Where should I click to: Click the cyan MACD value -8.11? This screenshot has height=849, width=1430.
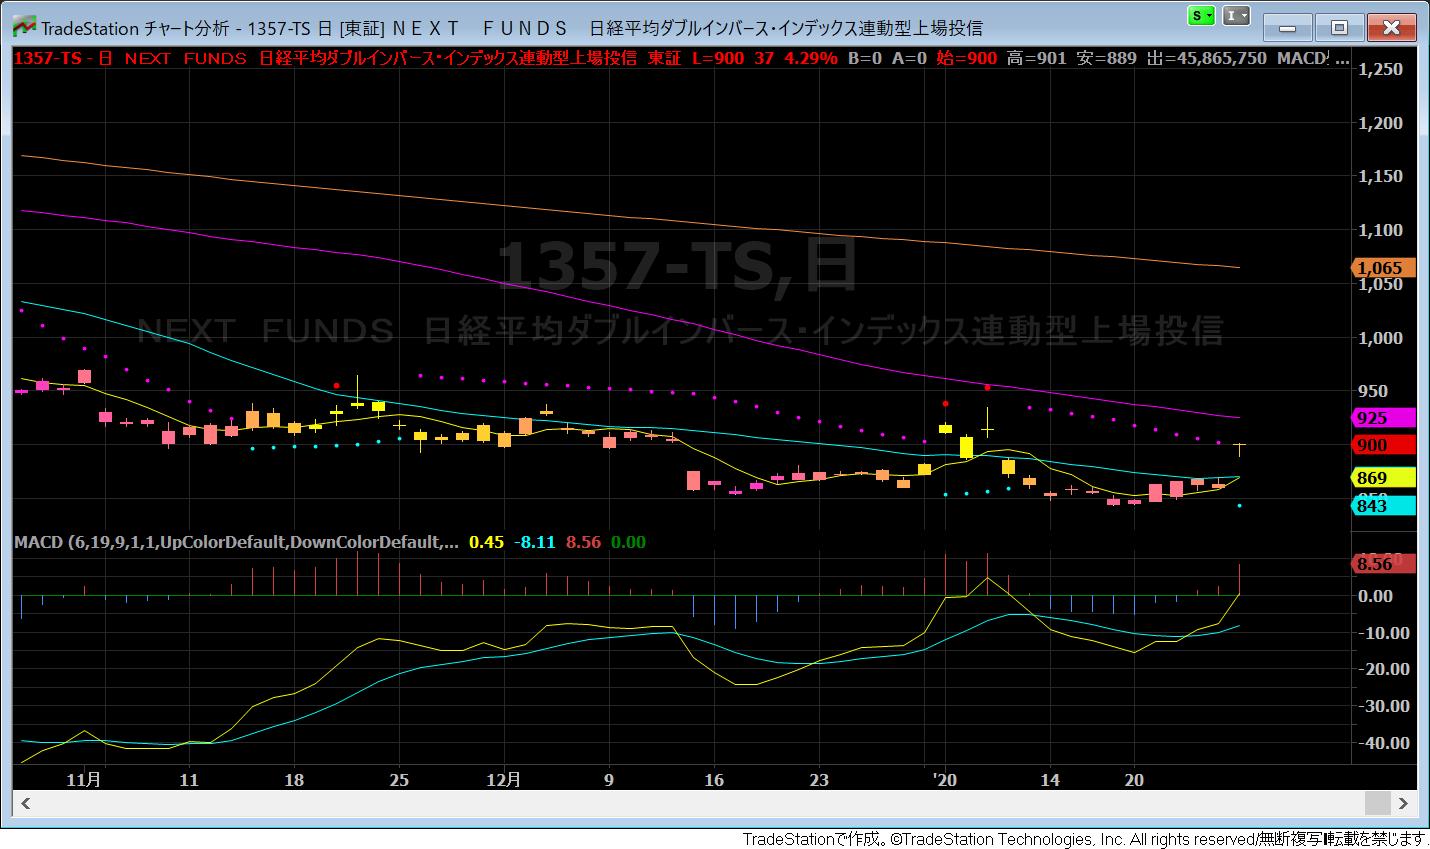pos(535,542)
